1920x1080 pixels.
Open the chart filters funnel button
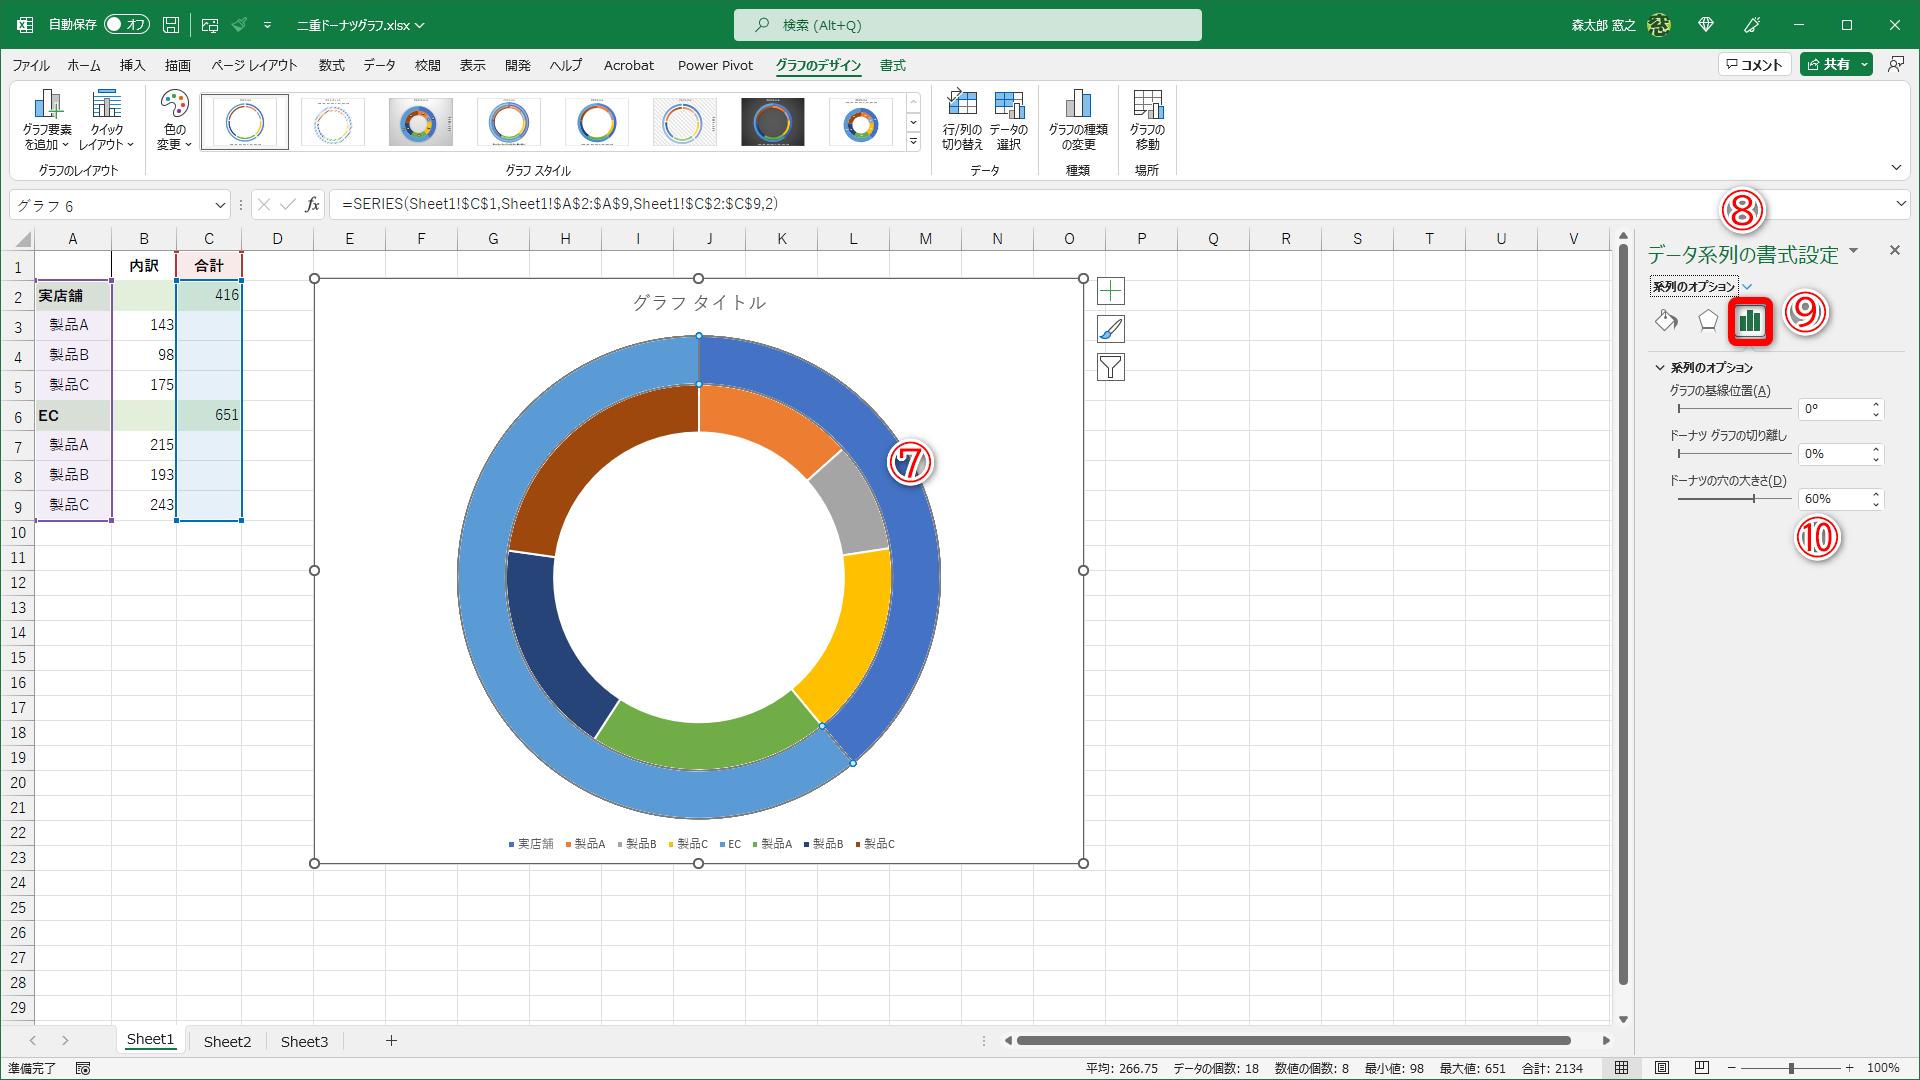[1110, 367]
